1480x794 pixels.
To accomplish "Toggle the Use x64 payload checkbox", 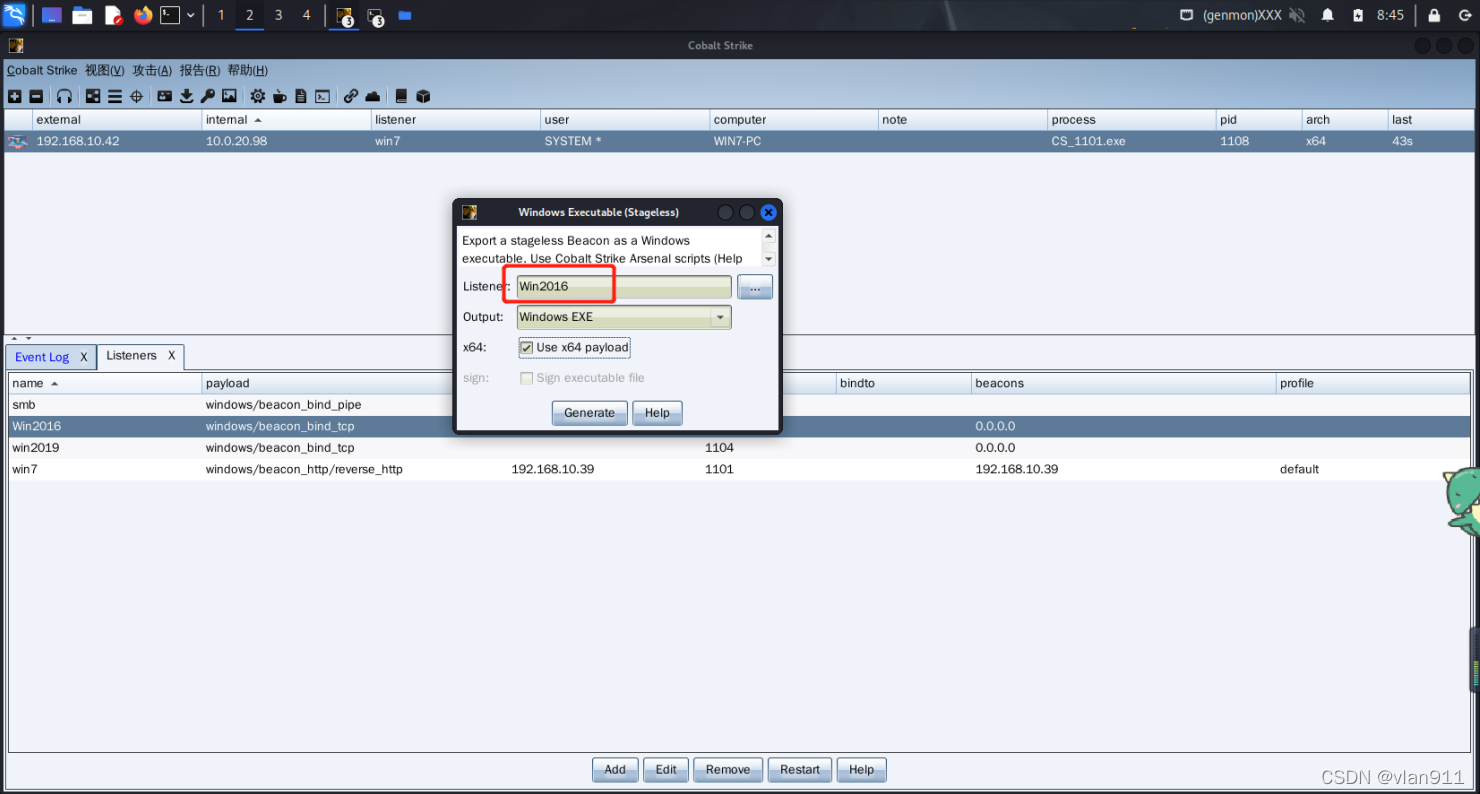I will click(x=527, y=347).
